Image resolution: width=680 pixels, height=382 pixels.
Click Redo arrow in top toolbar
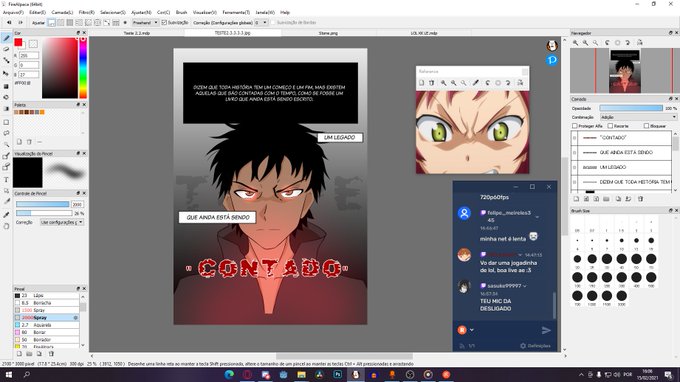20,23
